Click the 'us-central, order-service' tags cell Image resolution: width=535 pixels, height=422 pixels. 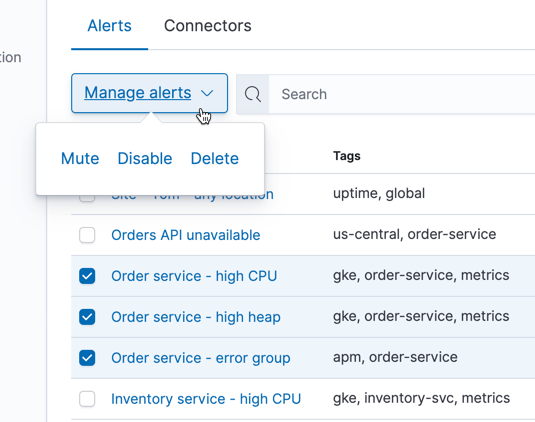click(x=415, y=234)
